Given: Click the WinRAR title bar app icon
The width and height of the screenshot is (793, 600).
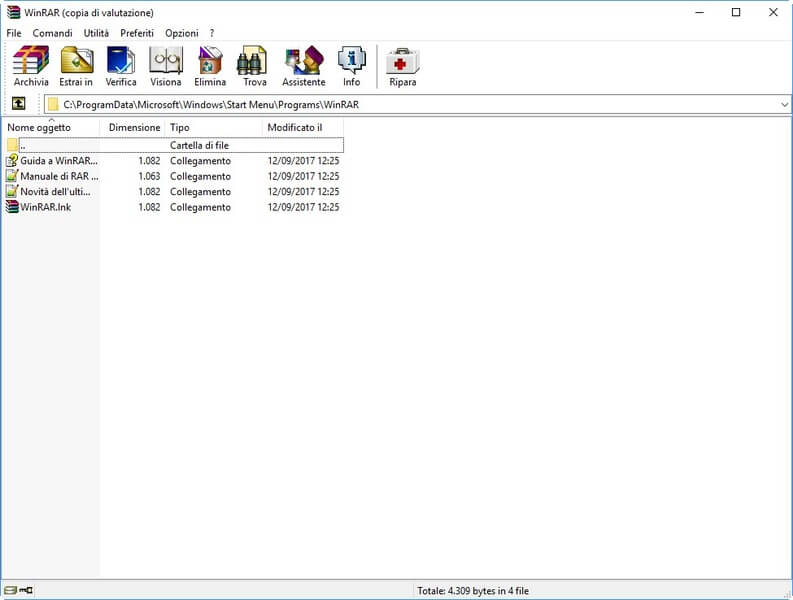Looking at the screenshot, I should 13,12.
